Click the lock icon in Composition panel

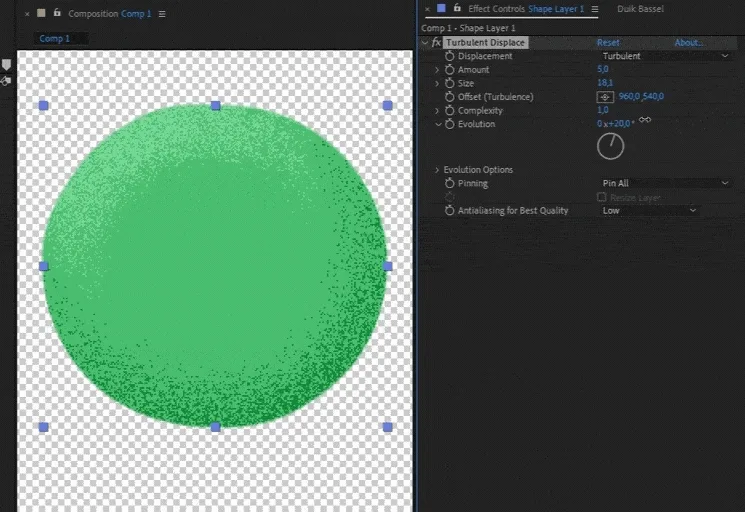coord(57,14)
